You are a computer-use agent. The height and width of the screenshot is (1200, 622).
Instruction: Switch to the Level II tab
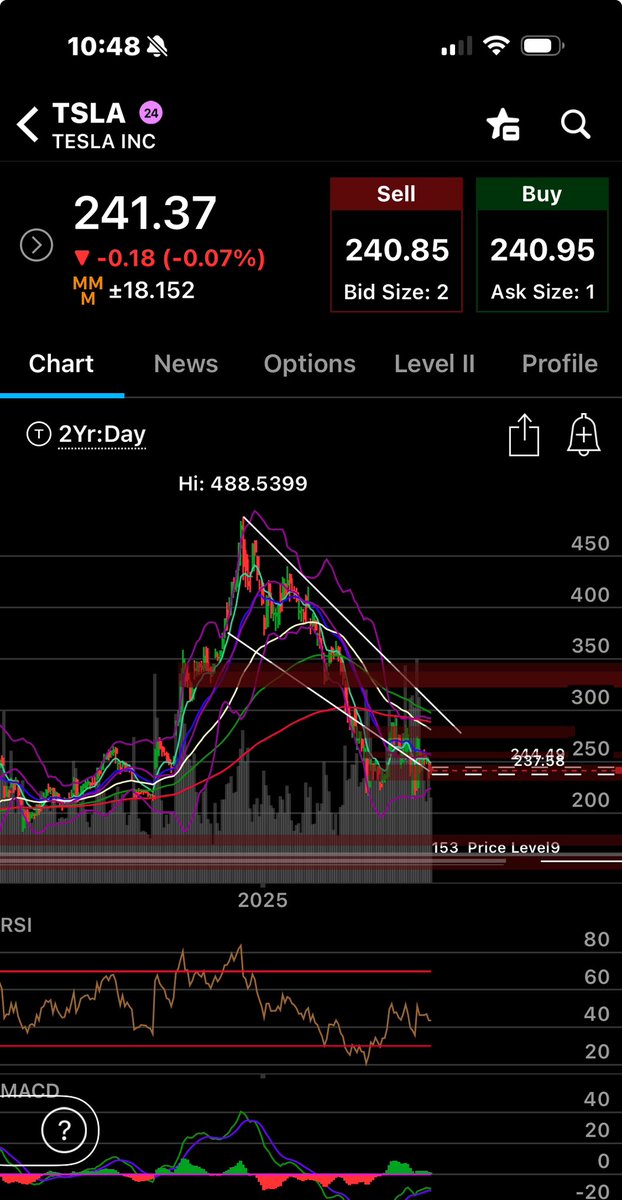tap(435, 364)
